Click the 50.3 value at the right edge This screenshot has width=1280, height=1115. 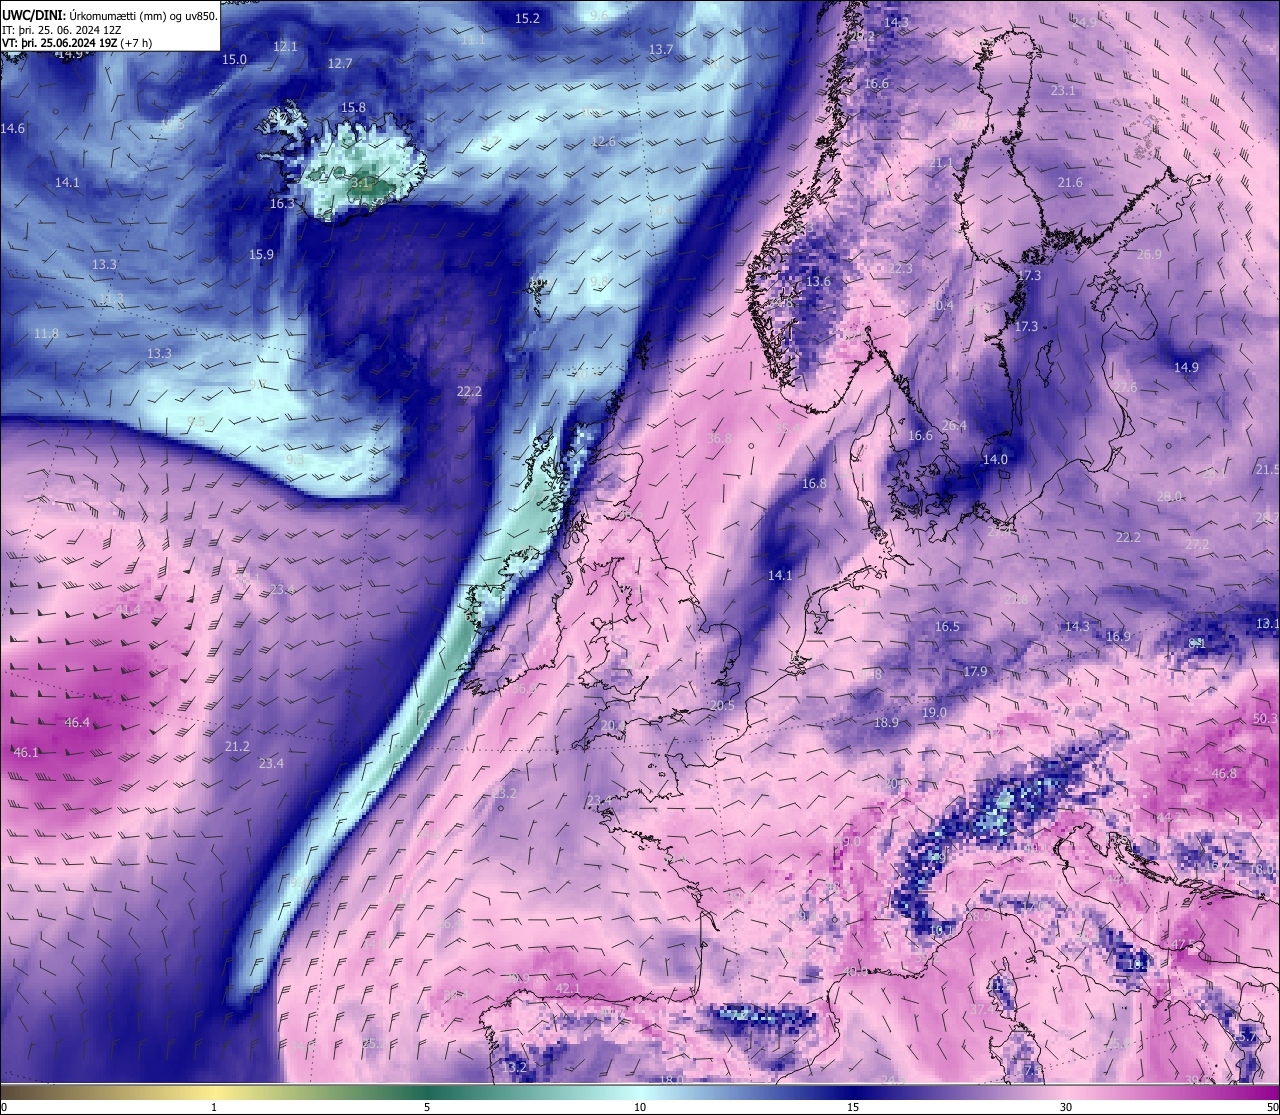click(x=1265, y=718)
